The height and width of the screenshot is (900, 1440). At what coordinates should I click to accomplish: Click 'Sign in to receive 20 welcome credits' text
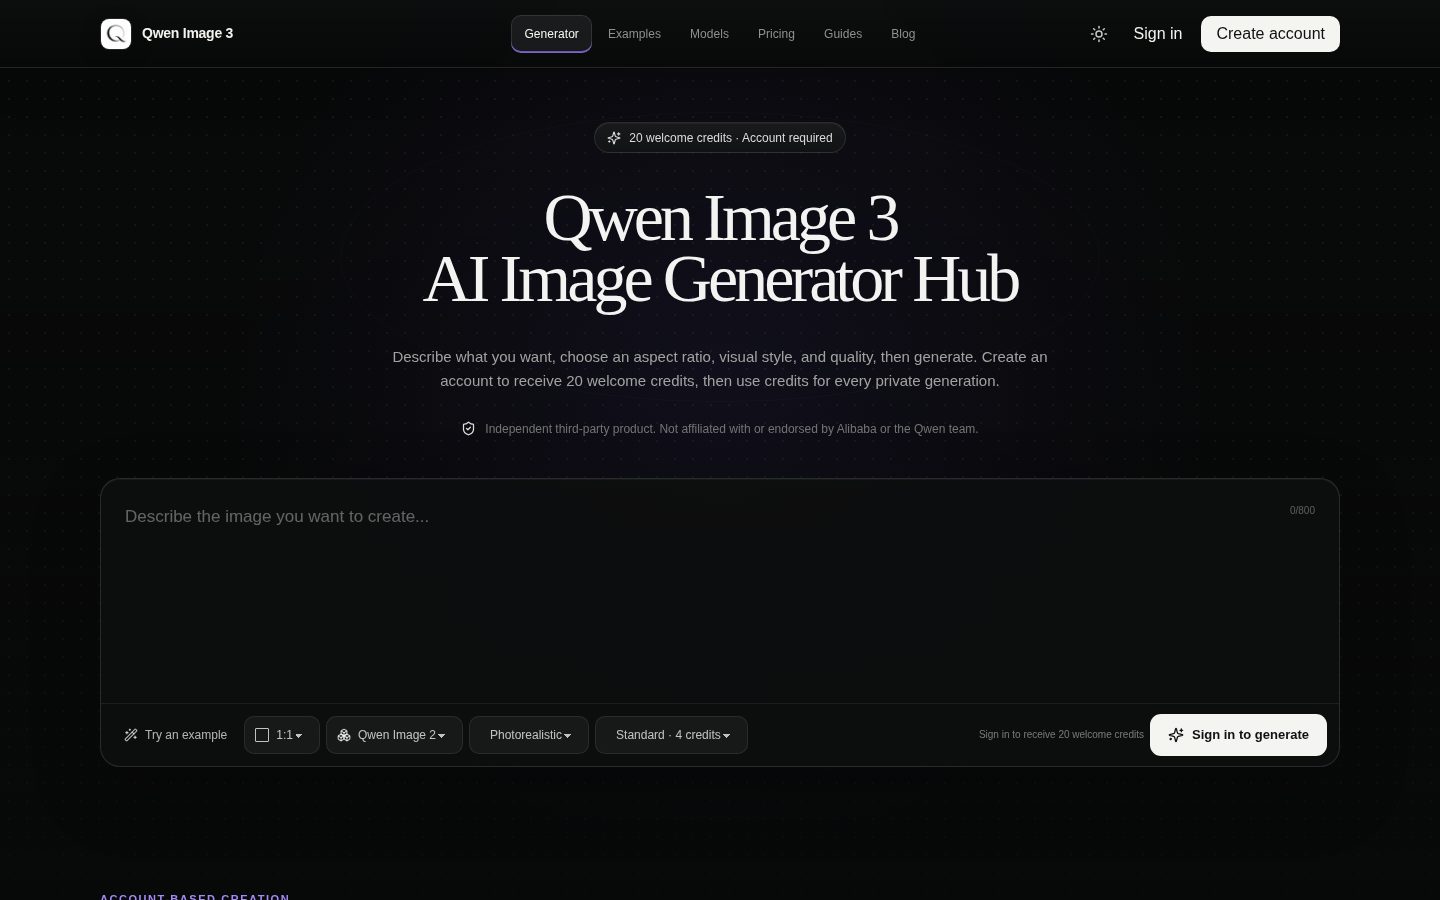(x=1061, y=735)
